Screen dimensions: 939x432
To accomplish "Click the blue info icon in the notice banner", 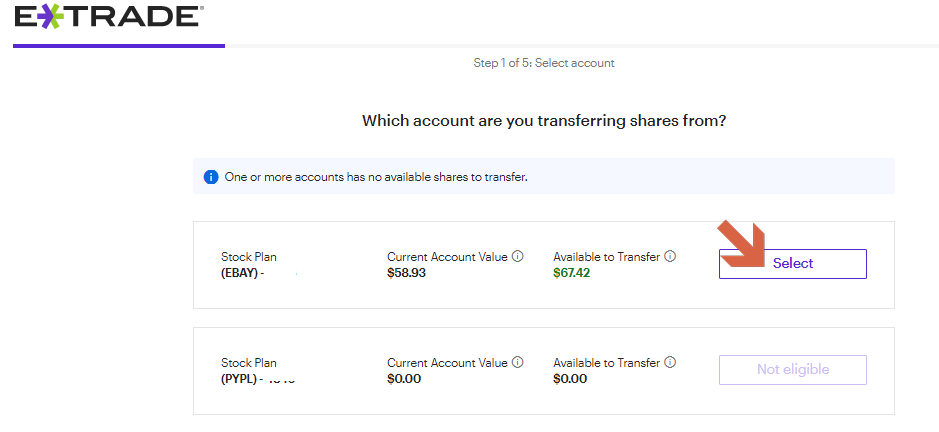I will 211,177.
